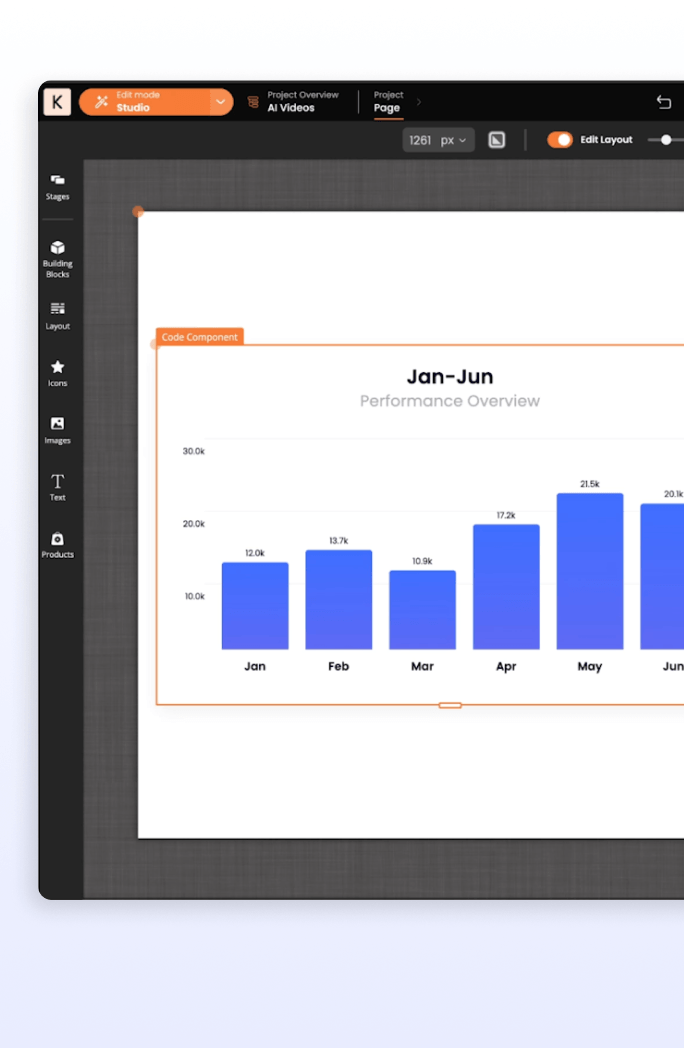Click the May bar in chart
Viewport: 684px width, 1048px height.
click(590, 571)
